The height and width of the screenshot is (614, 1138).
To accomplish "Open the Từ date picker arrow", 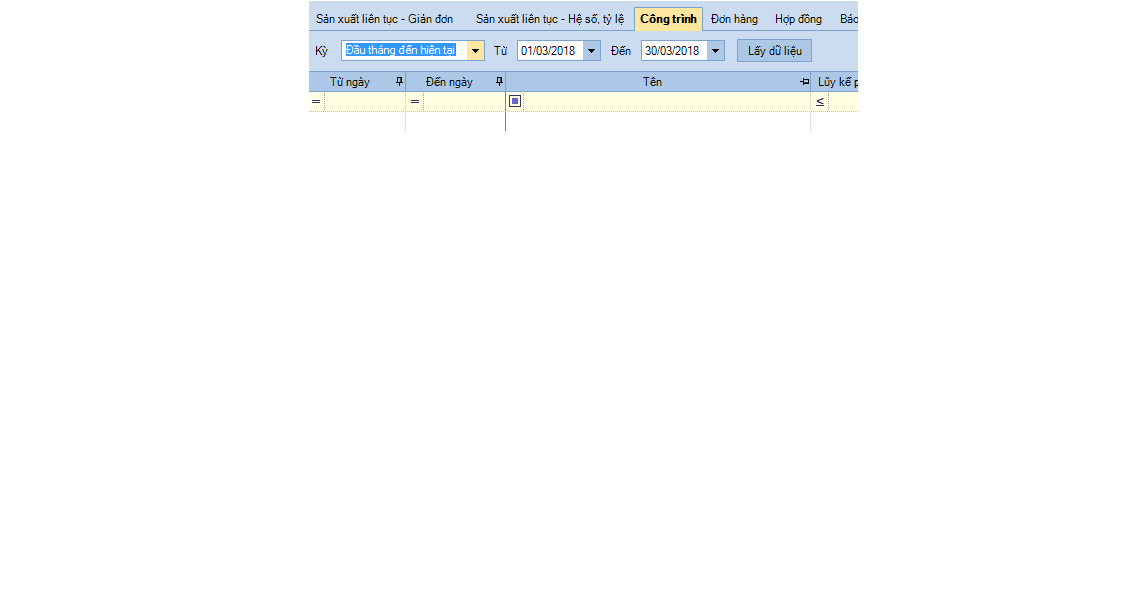I will [x=591, y=51].
